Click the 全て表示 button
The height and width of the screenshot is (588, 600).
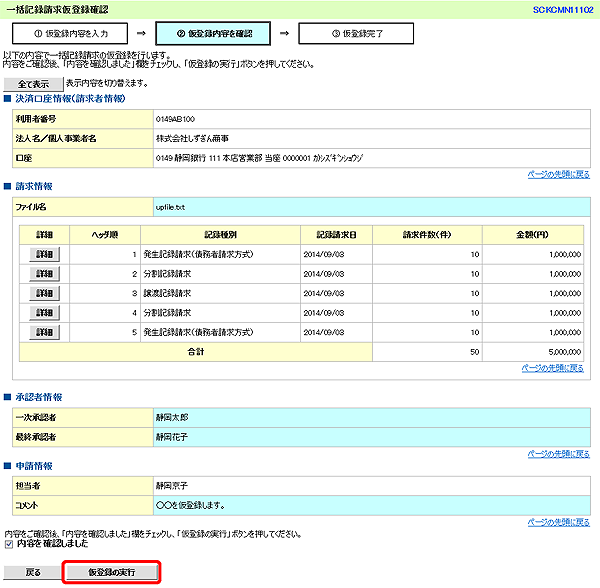pyautogui.click(x=33, y=84)
